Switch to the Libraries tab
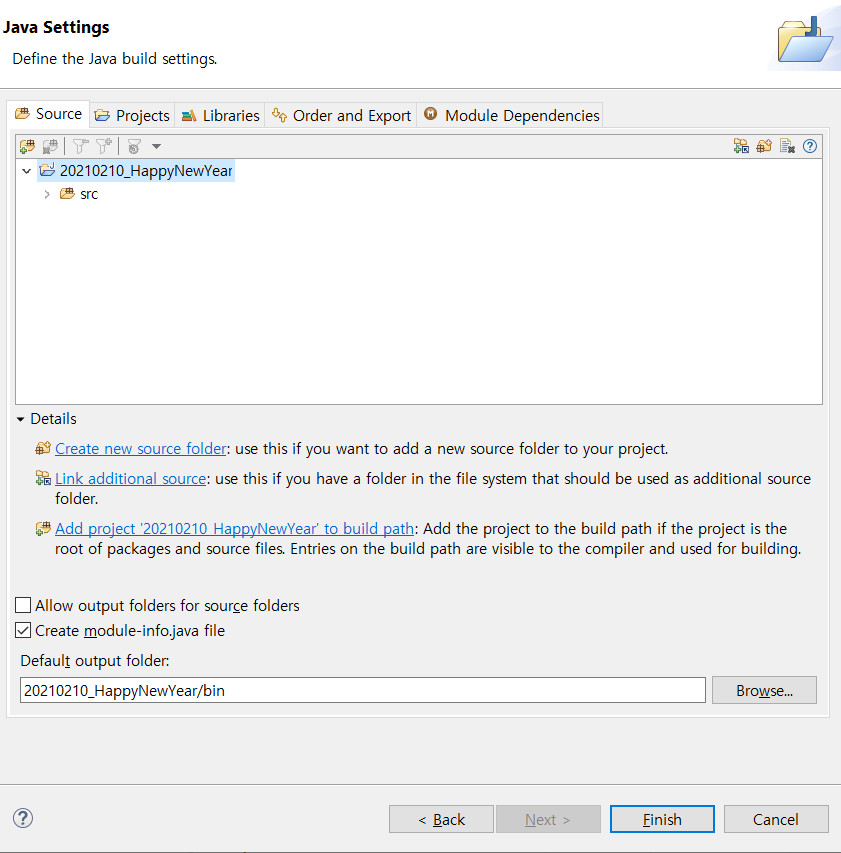This screenshot has height=853, width=841. pos(219,115)
